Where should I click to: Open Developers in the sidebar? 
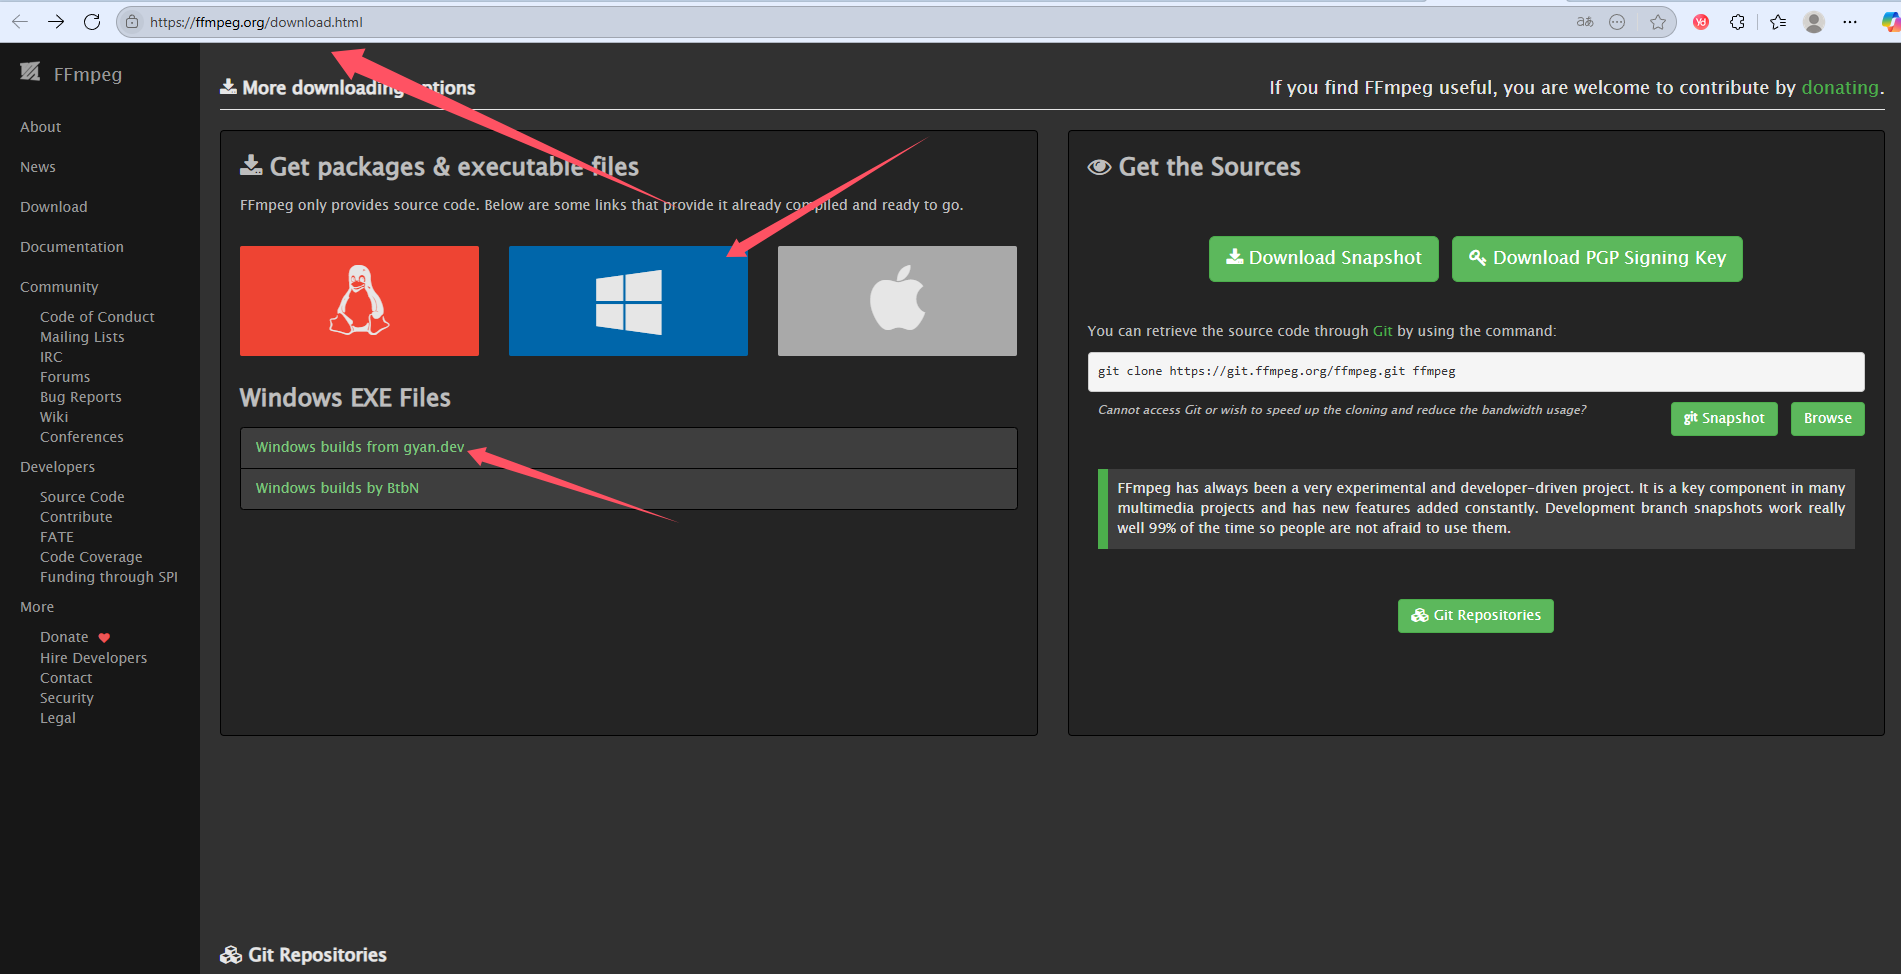[x=58, y=467]
